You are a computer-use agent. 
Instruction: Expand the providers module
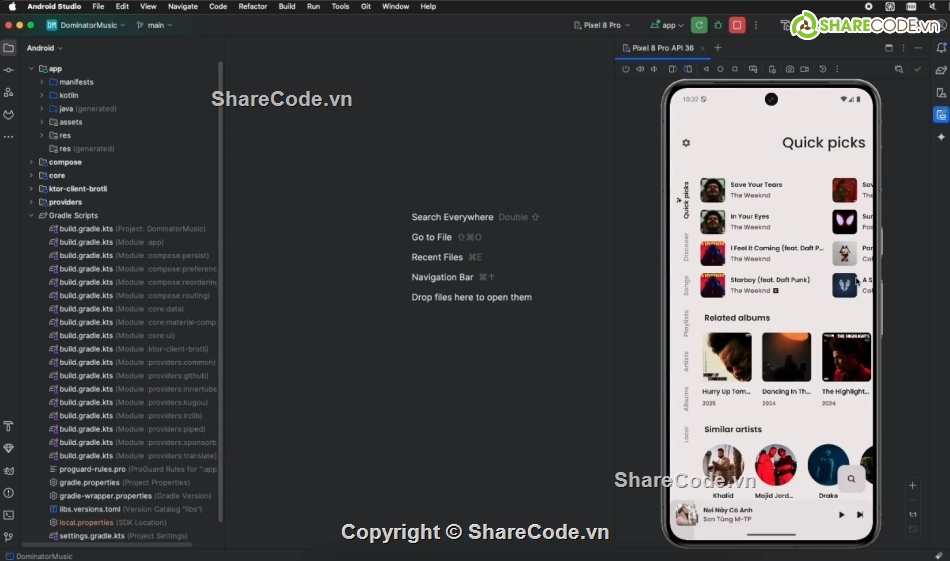(31, 202)
